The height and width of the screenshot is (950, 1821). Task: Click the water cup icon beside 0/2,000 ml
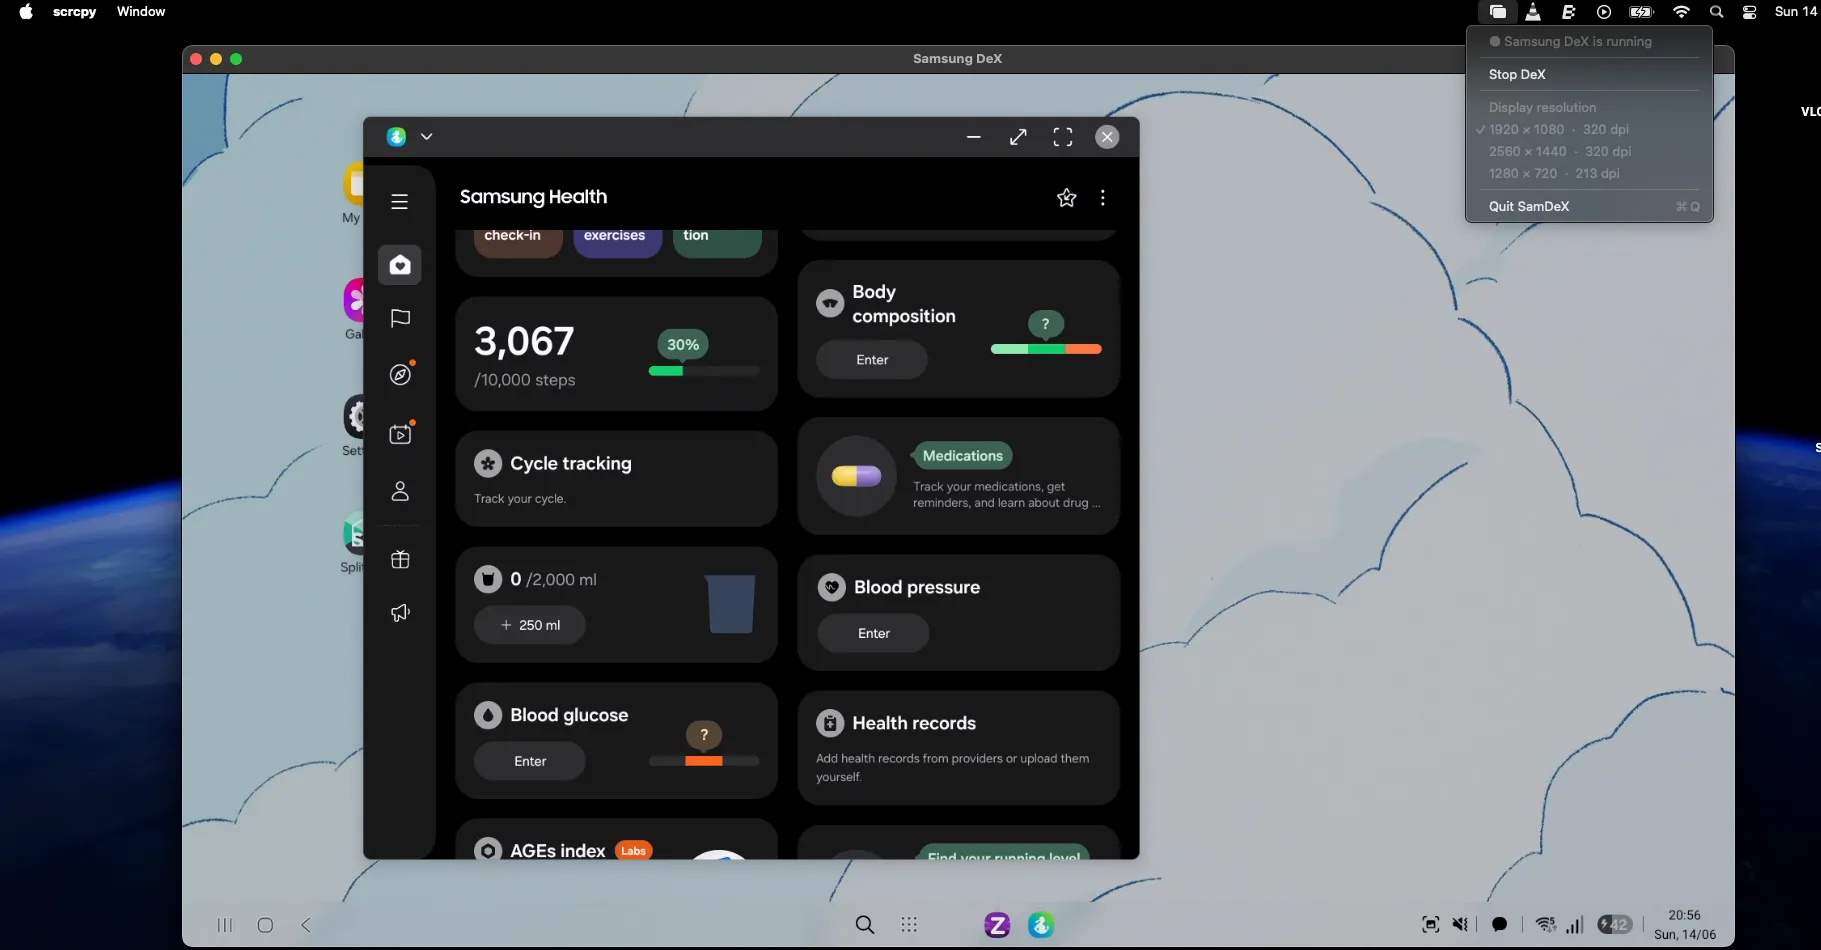click(x=488, y=579)
